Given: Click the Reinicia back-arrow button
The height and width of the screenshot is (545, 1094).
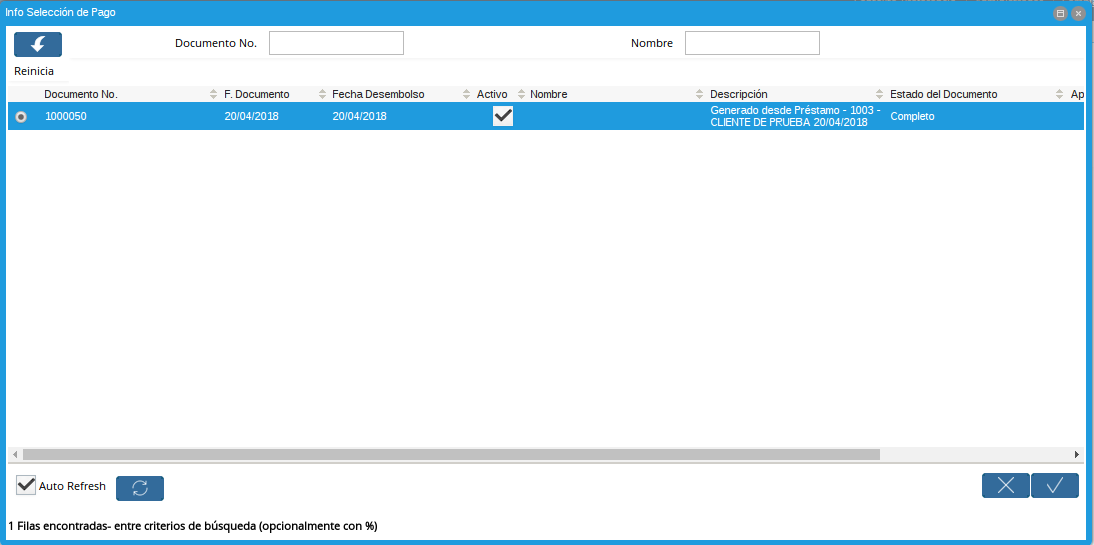Looking at the screenshot, I should point(38,45).
